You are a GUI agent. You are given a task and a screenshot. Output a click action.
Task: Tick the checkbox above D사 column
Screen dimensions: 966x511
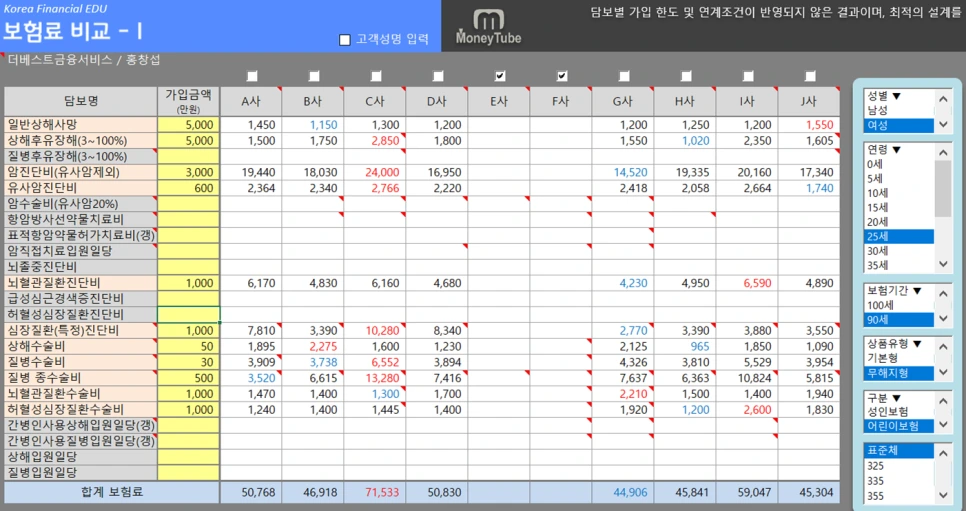pos(438,76)
